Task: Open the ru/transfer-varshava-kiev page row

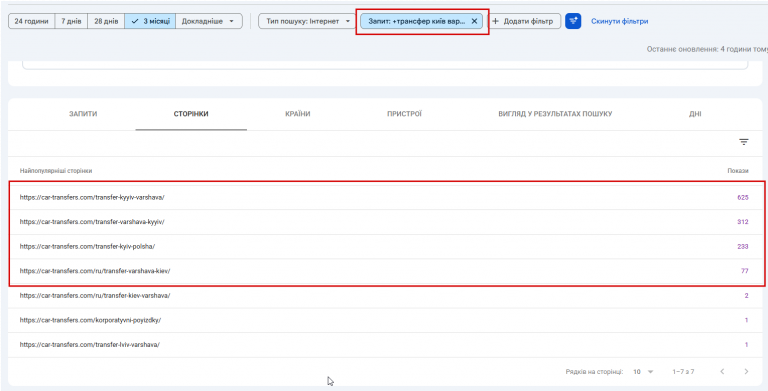Action: 386,271
